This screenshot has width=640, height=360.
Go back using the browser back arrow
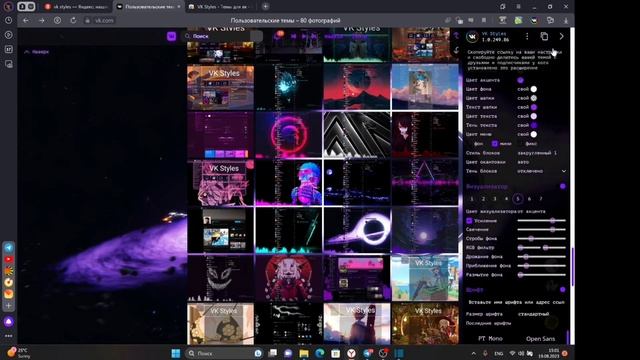tap(26, 20)
